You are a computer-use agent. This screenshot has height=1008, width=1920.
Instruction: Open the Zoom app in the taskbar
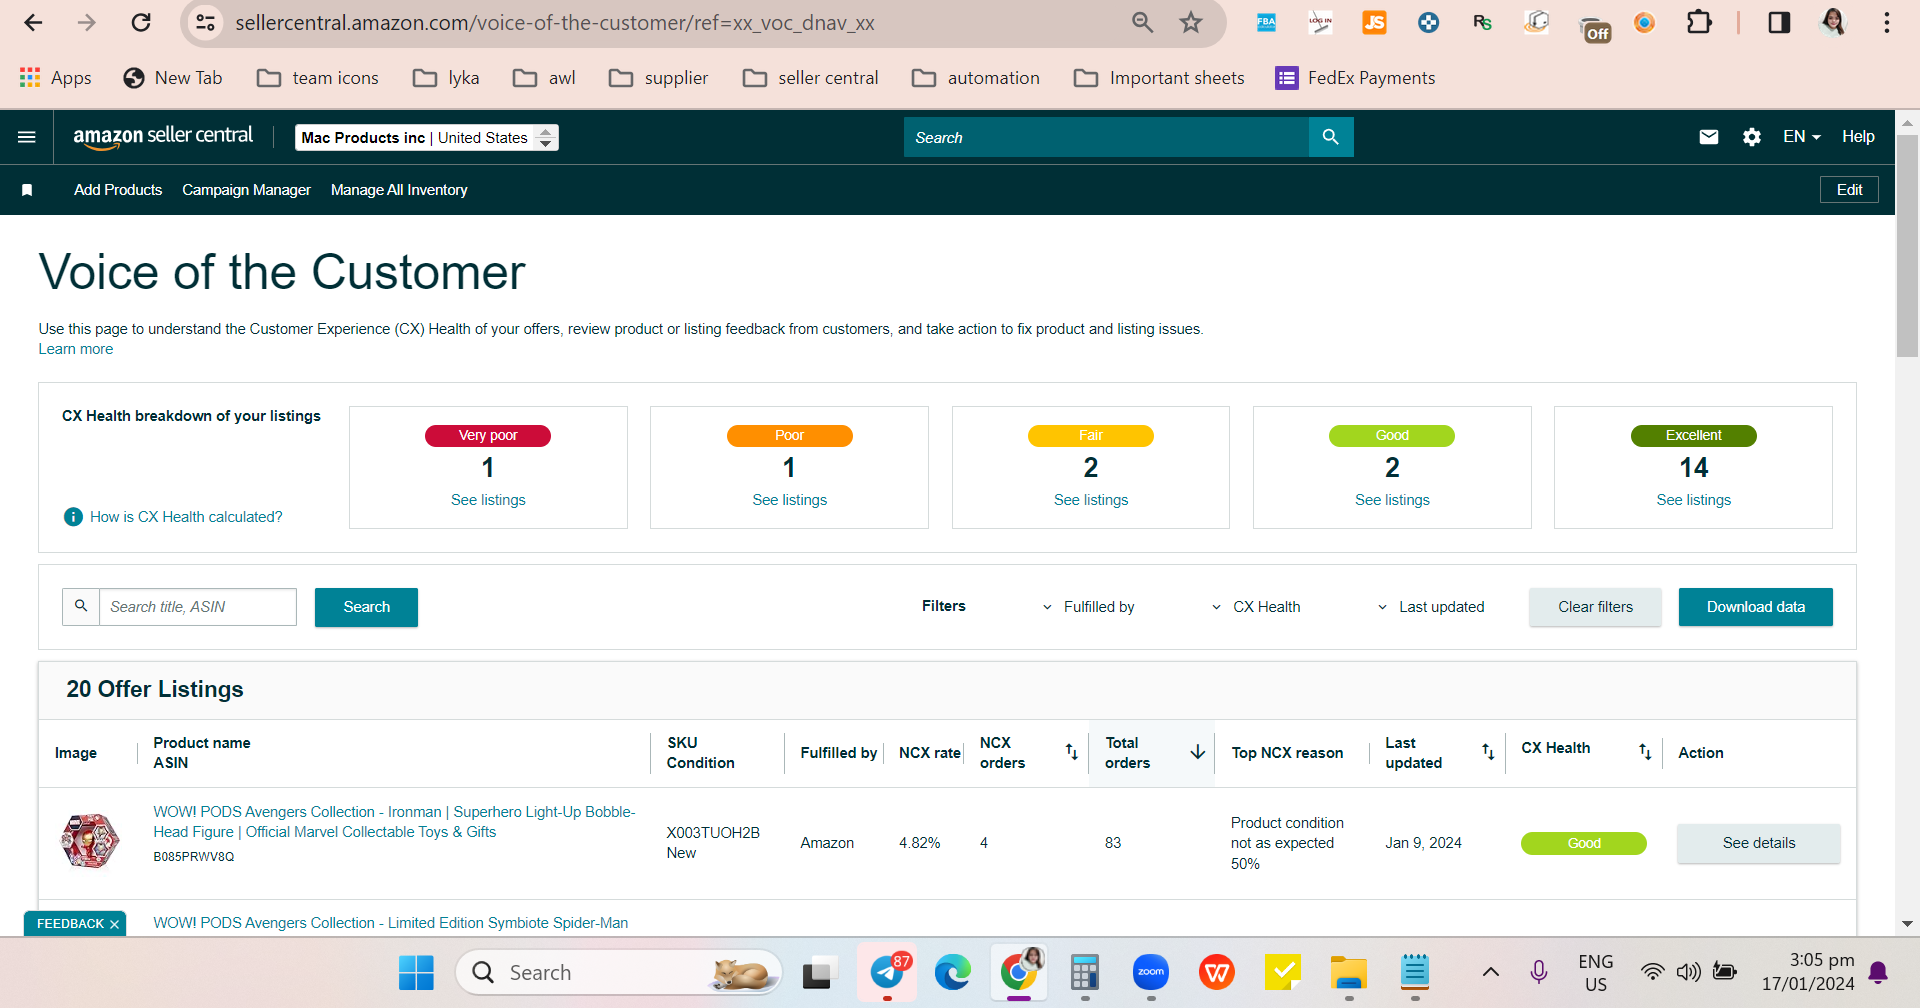(1151, 972)
